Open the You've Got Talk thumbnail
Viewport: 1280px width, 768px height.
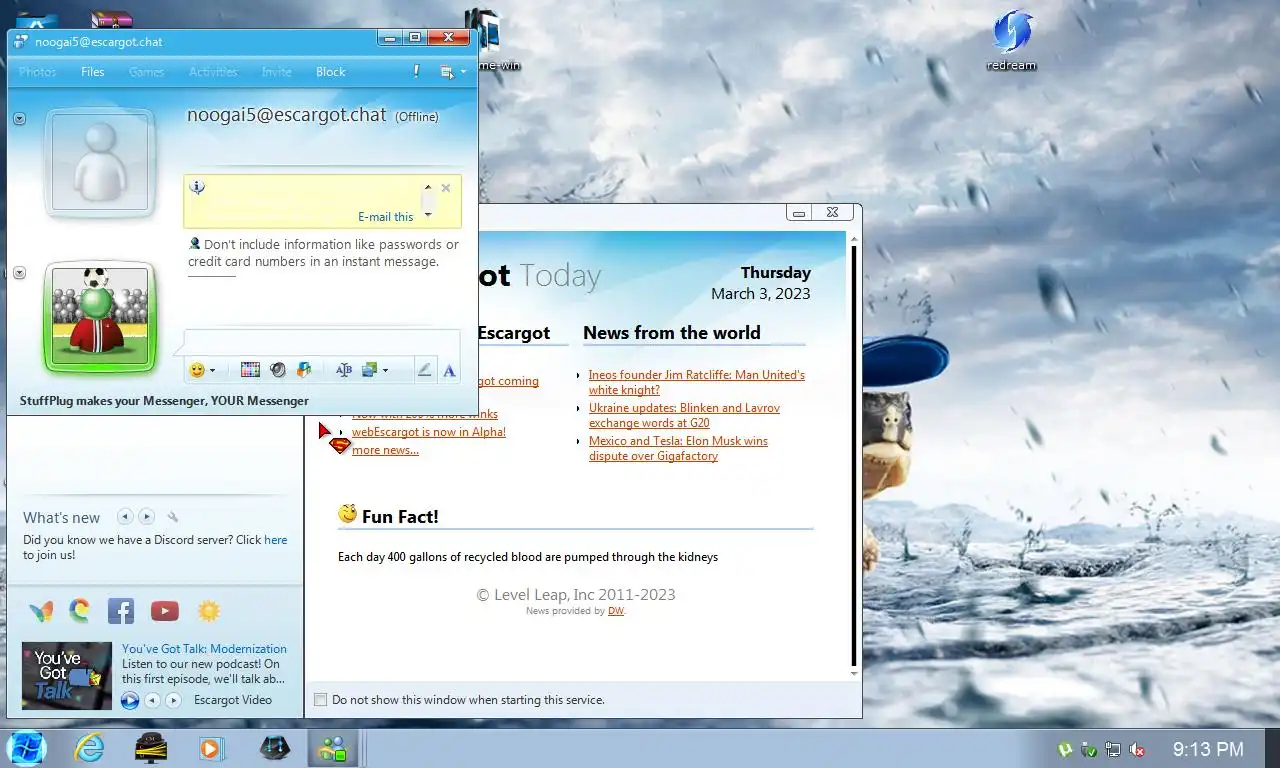coord(67,675)
